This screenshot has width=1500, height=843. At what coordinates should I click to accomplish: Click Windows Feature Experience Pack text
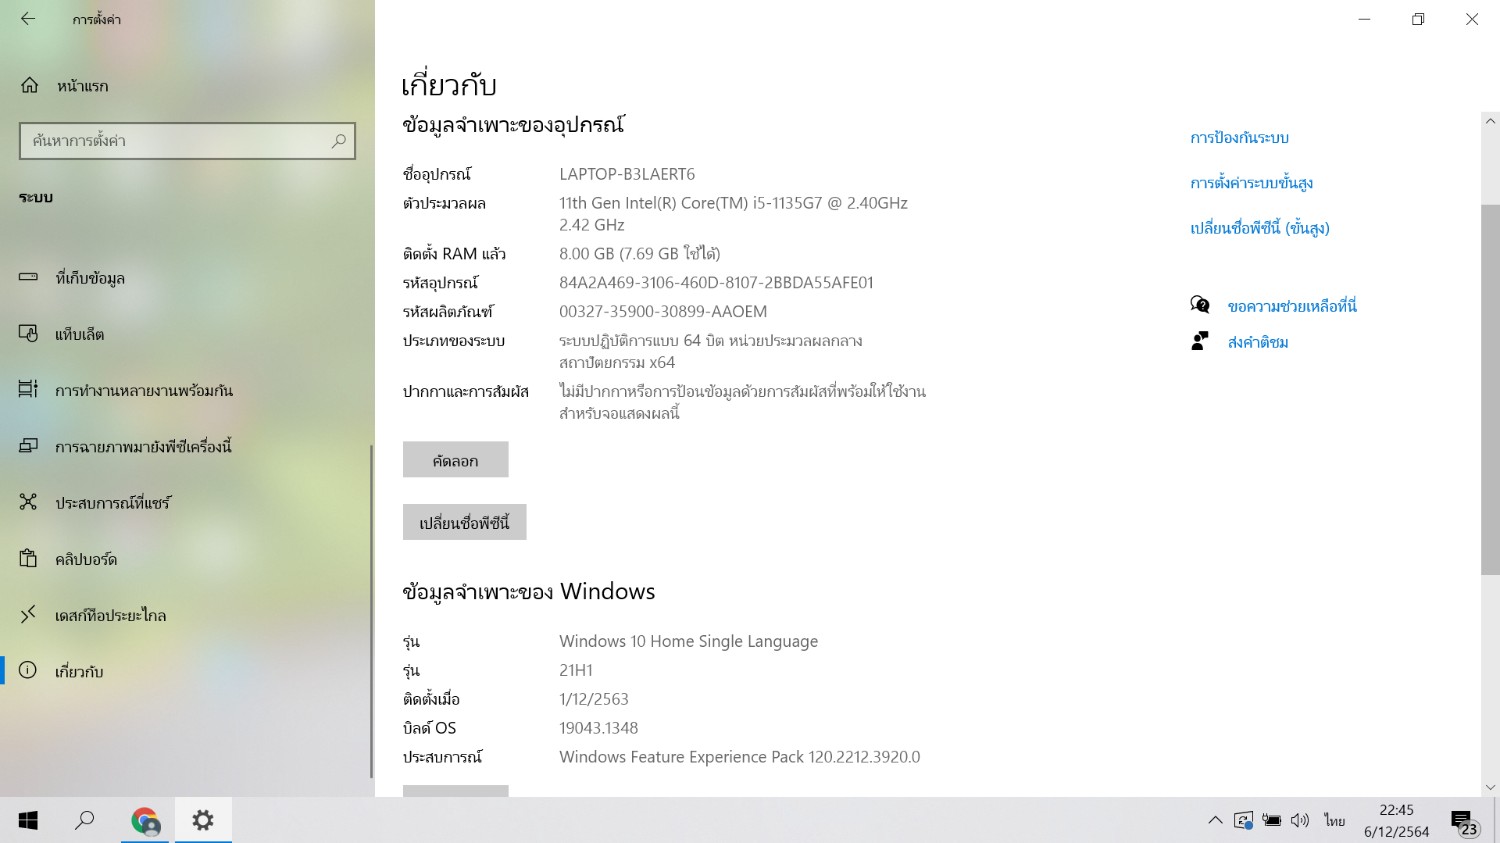coord(739,757)
